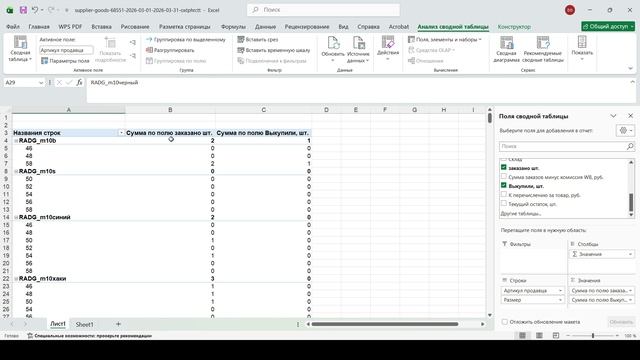Check К перечислению за товар field
Image resolution: width=640 pixels, height=360 pixels.
[504, 194]
